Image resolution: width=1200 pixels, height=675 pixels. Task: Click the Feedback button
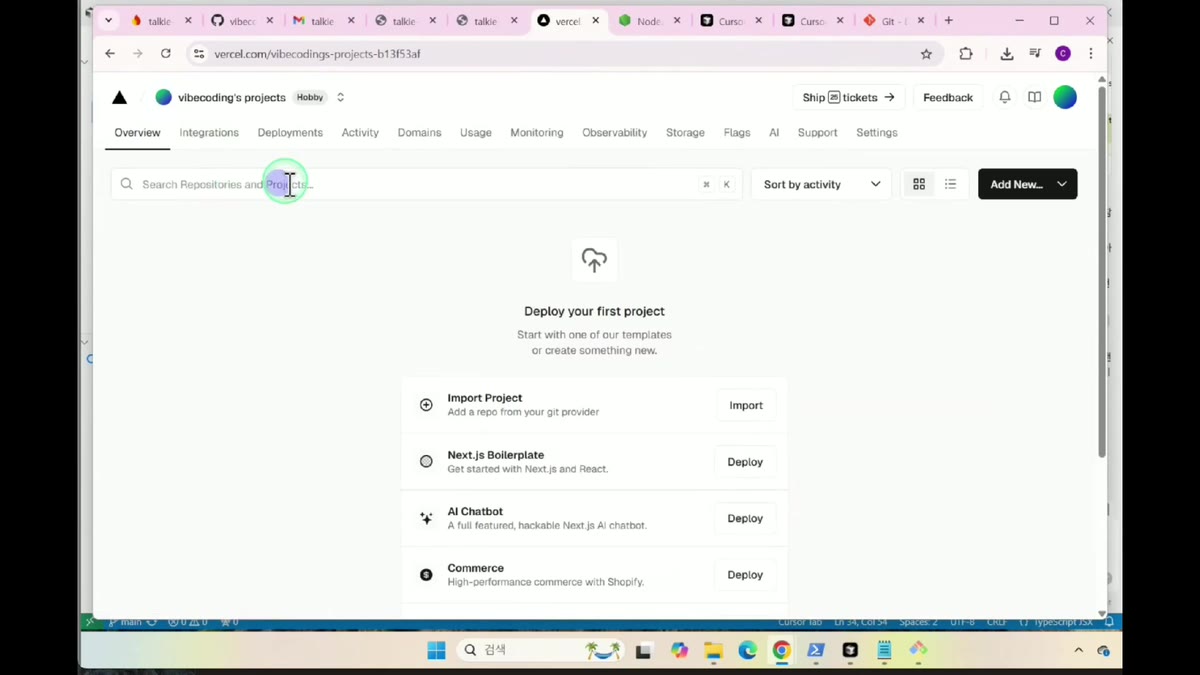pos(948,97)
